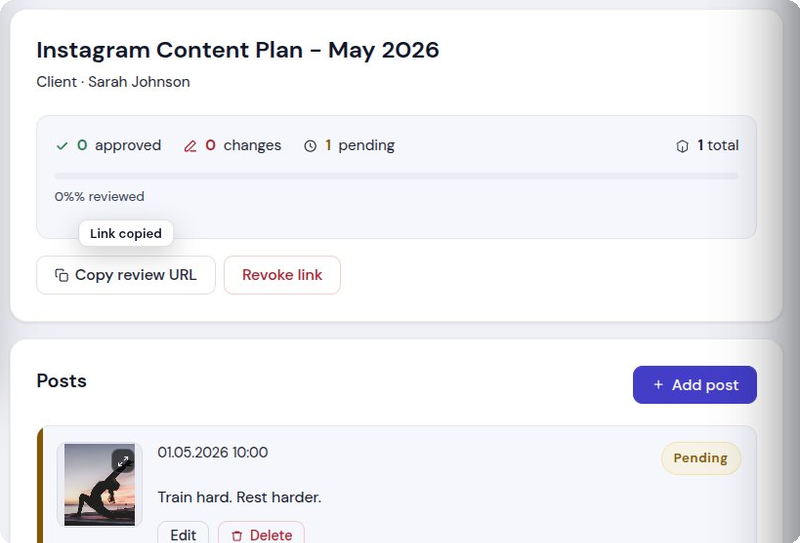Edit the Train hard post

point(183,534)
